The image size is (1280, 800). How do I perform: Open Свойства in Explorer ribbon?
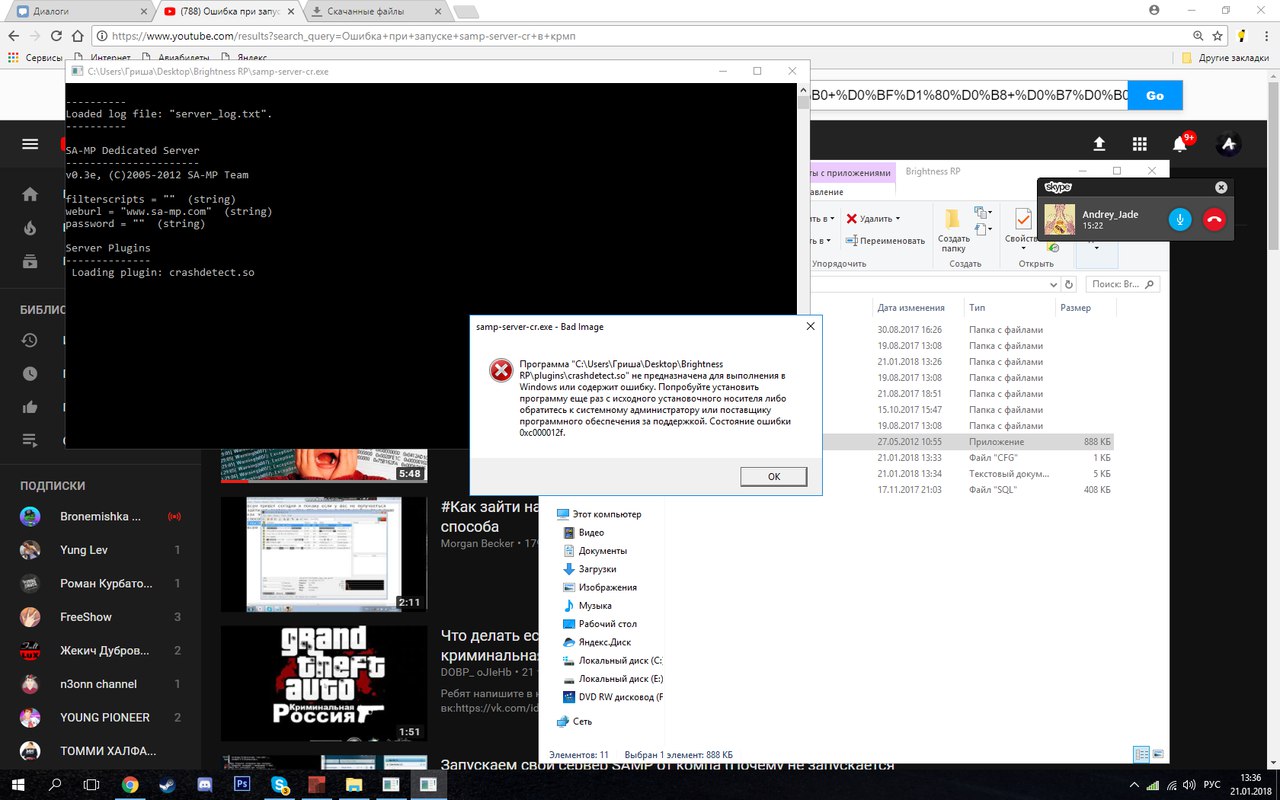click(1022, 228)
